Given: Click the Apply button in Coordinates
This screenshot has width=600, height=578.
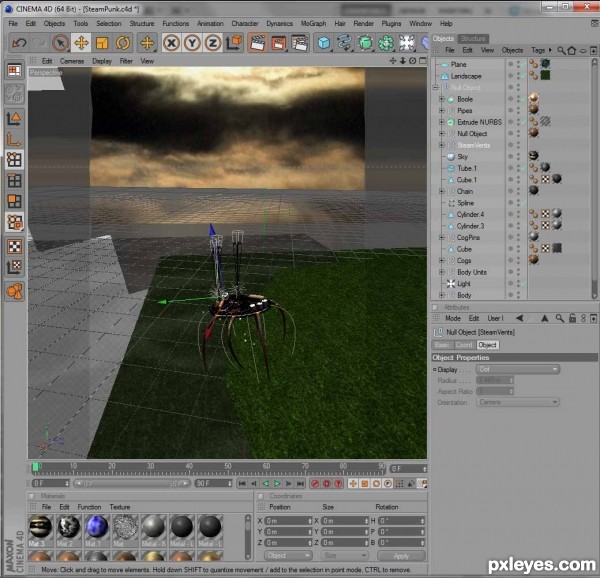Looking at the screenshot, I should [x=401, y=555].
